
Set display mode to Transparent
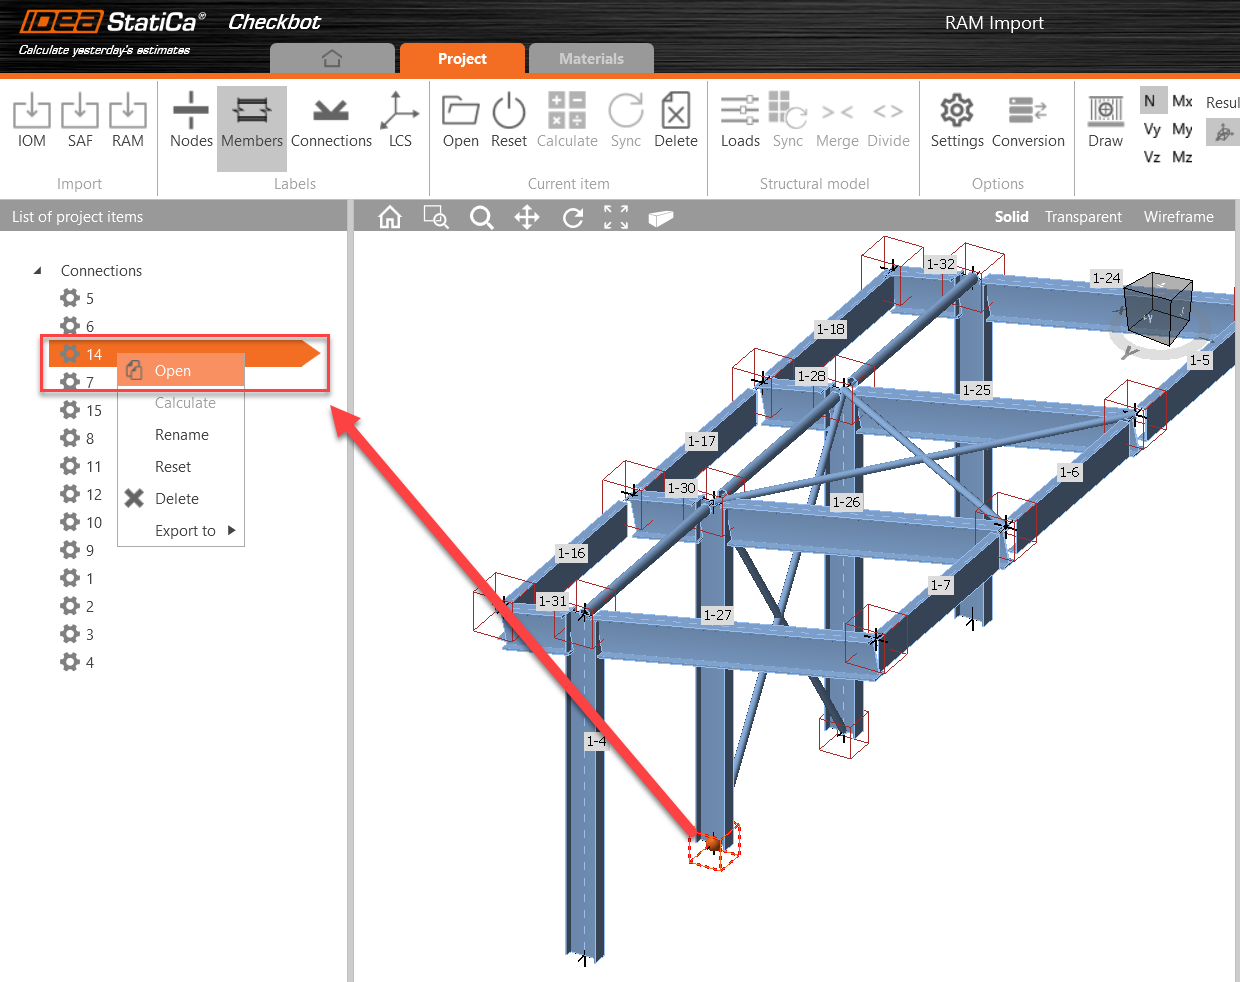click(x=1083, y=216)
